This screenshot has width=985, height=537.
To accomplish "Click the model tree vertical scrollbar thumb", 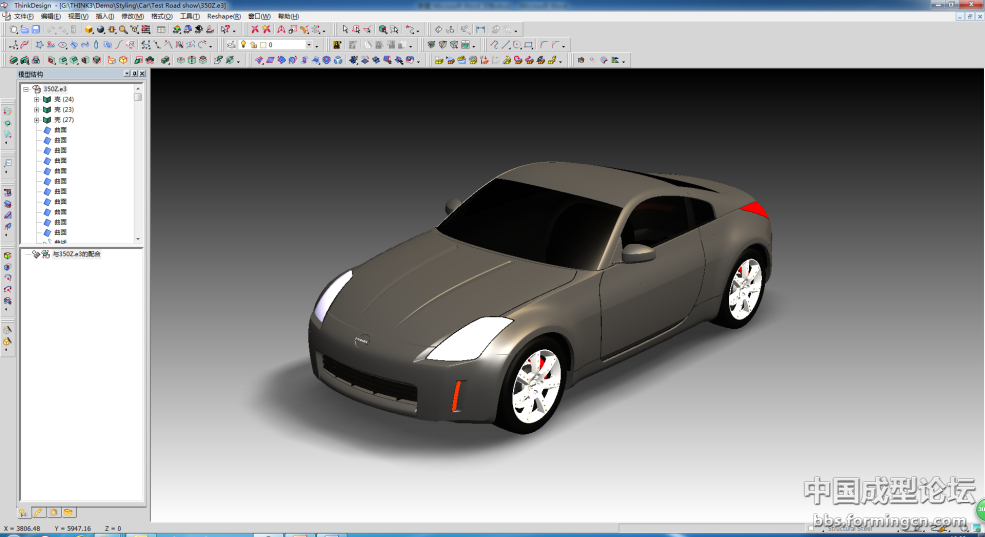I will point(138,98).
